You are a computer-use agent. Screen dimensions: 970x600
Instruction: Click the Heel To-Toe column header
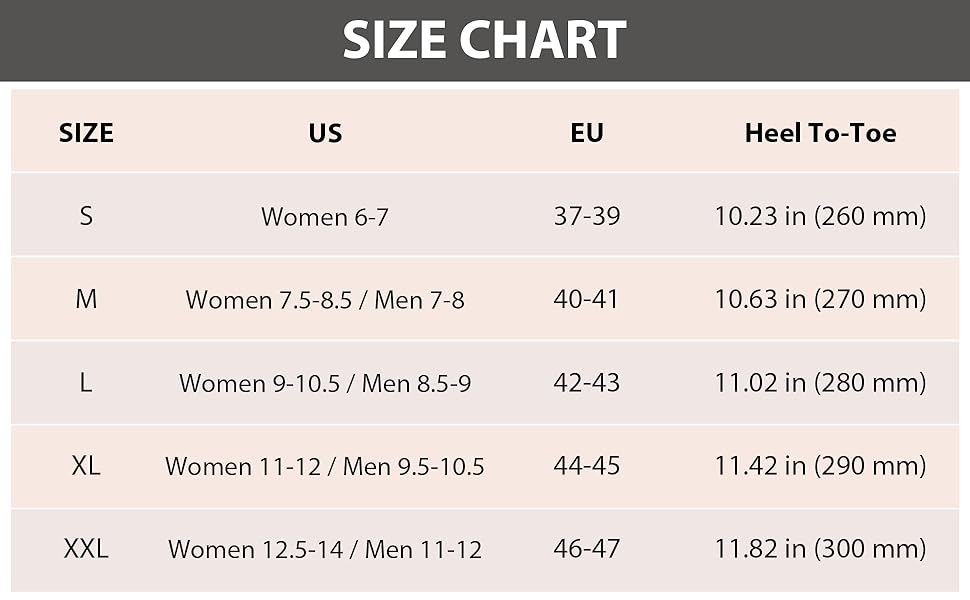coord(820,133)
